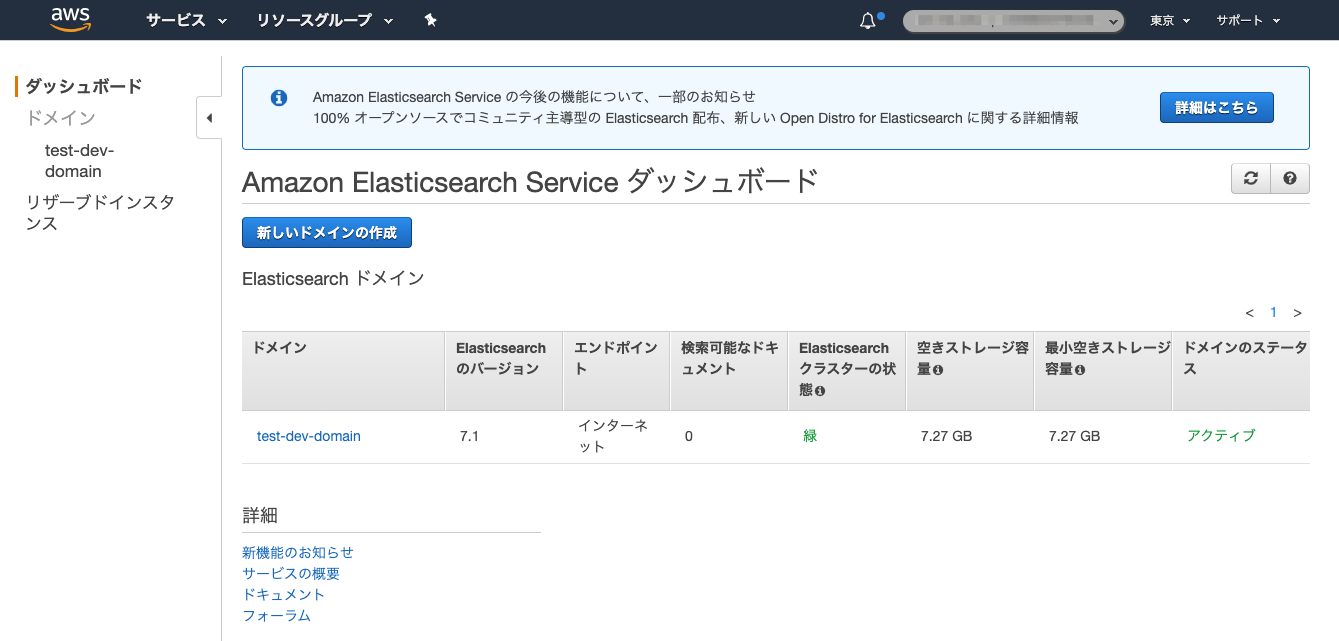Open the notification bell icon

tap(866, 19)
